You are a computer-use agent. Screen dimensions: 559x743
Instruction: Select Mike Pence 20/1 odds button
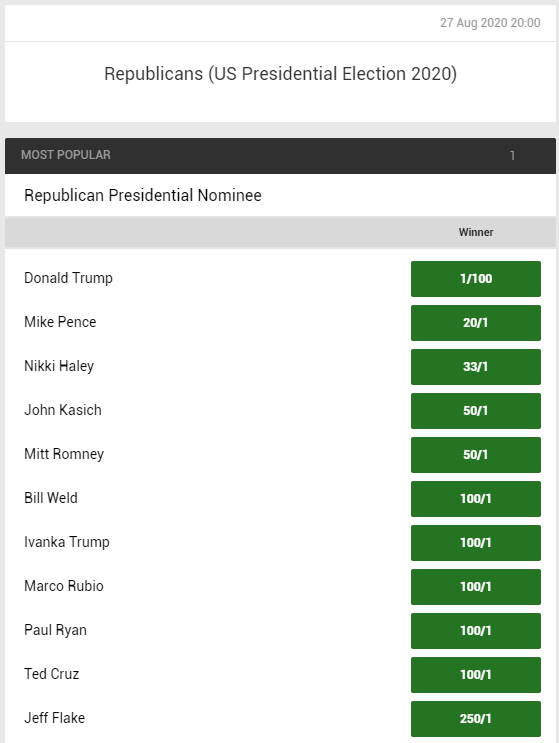476,323
